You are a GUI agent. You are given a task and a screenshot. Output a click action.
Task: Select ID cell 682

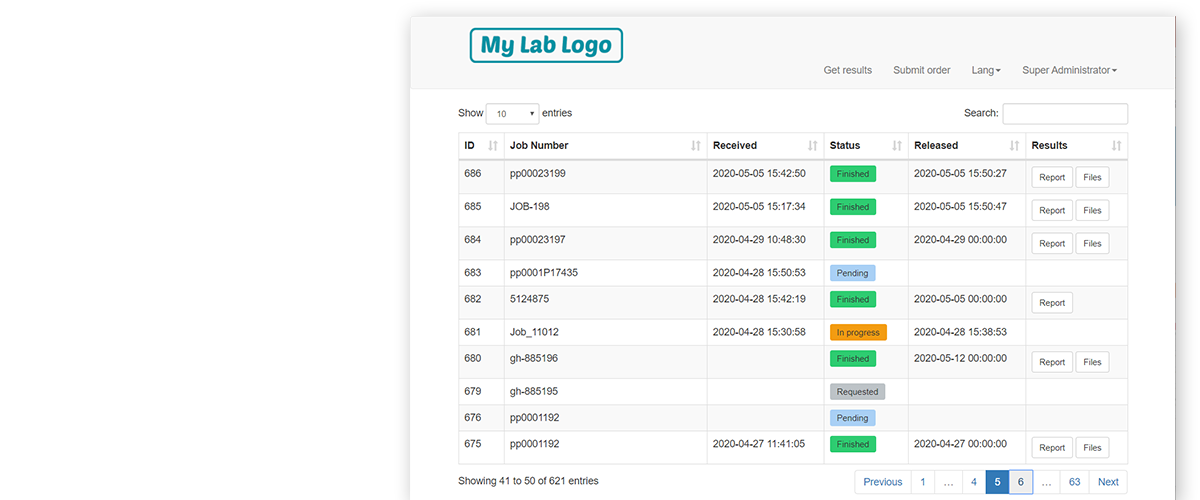(481, 302)
